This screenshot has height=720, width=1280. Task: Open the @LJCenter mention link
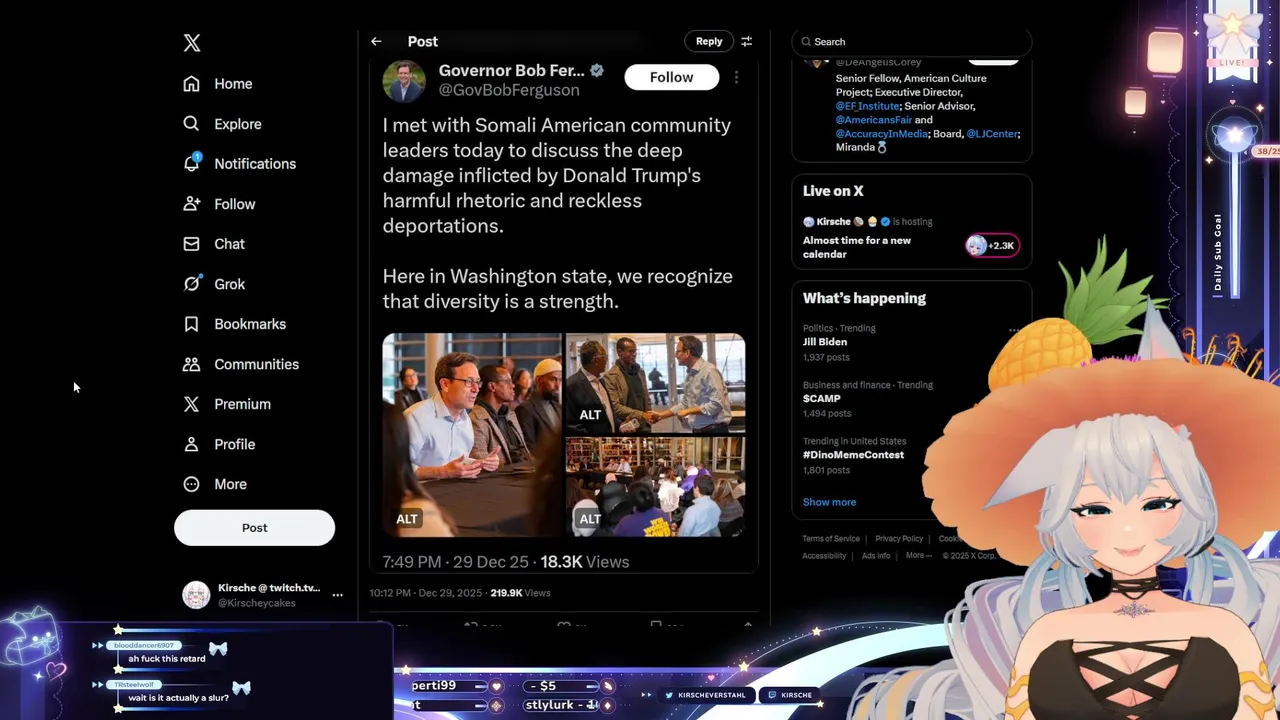click(993, 134)
